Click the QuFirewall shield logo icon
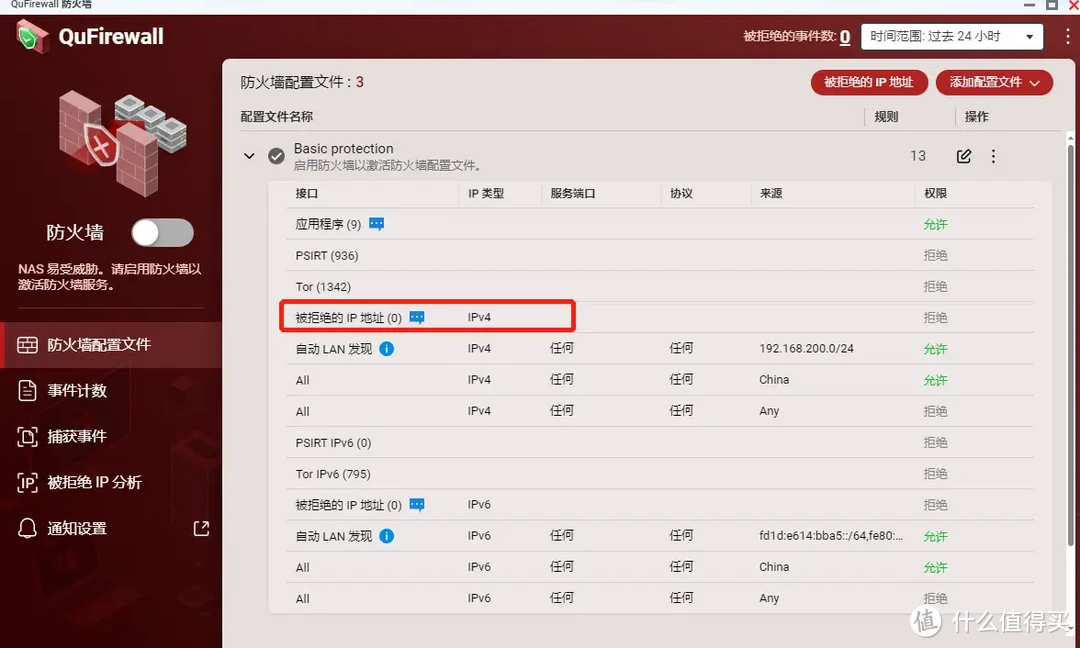The width and height of the screenshot is (1080, 648). (32, 36)
